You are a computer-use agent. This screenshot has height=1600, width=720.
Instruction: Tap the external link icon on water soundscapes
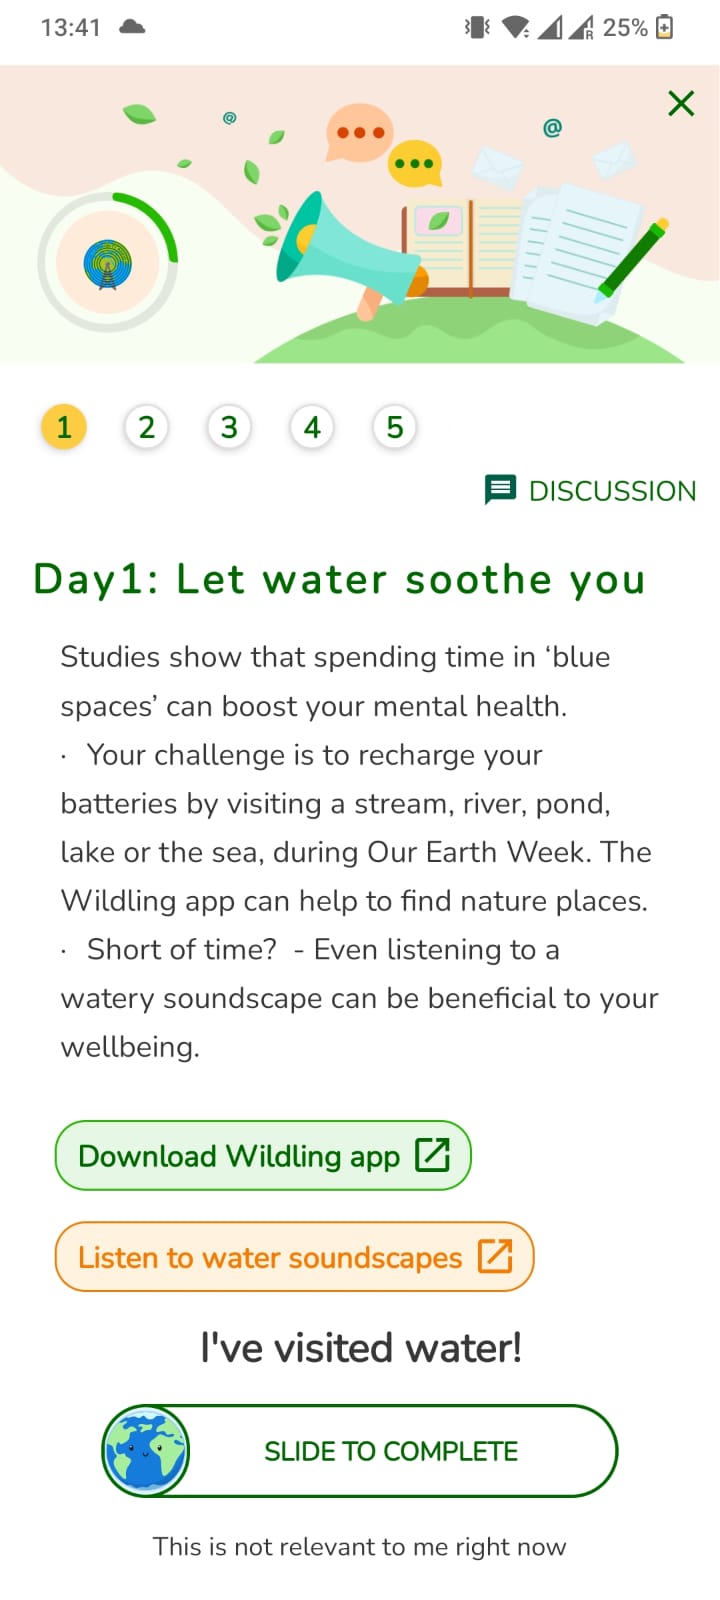click(495, 1256)
